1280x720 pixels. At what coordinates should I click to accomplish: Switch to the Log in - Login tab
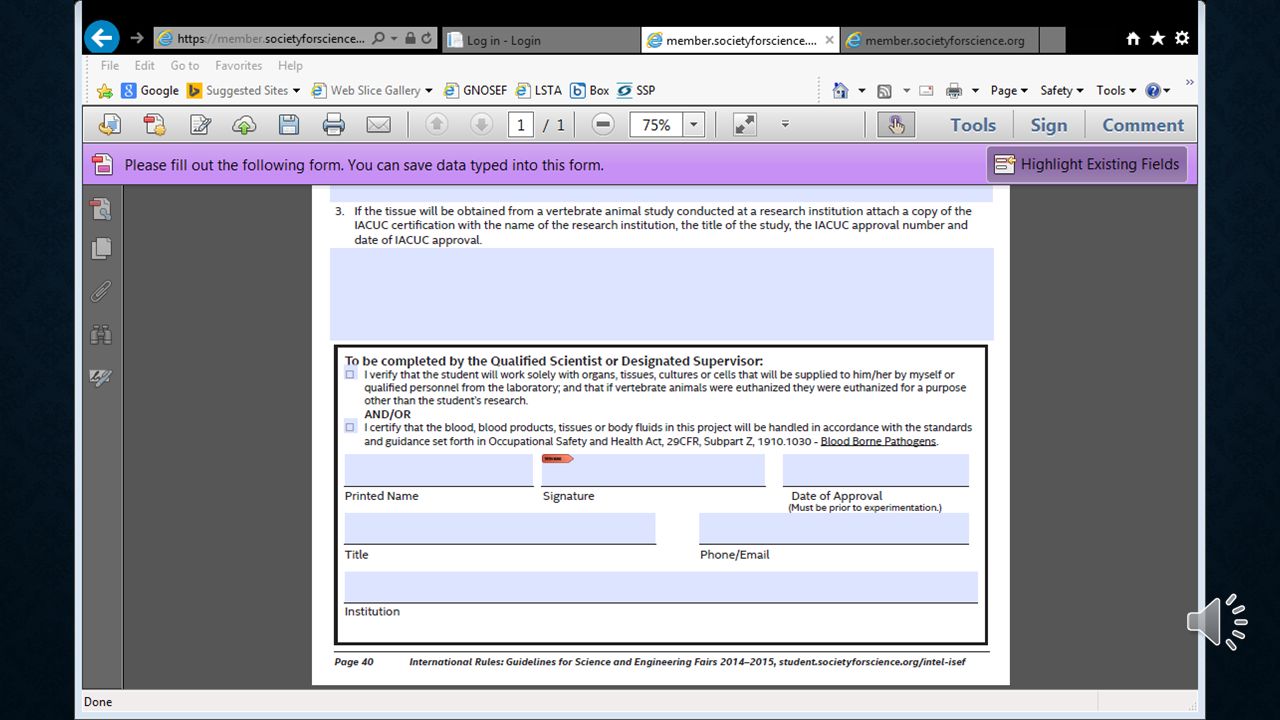point(540,40)
